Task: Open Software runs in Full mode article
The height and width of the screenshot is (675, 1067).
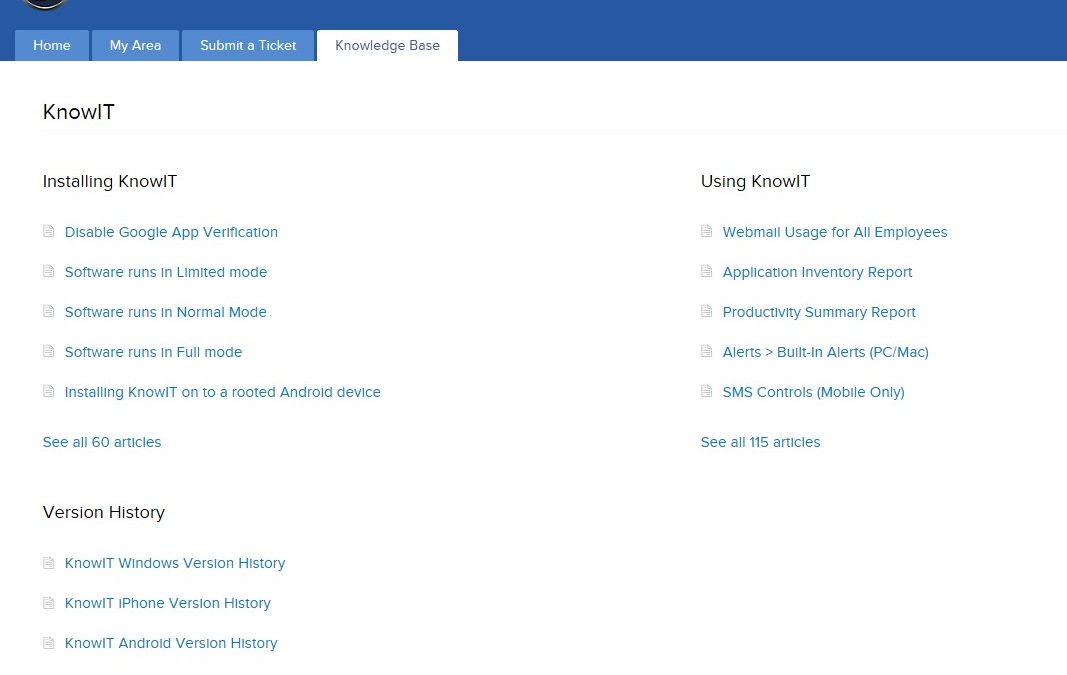Action: coord(153,352)
